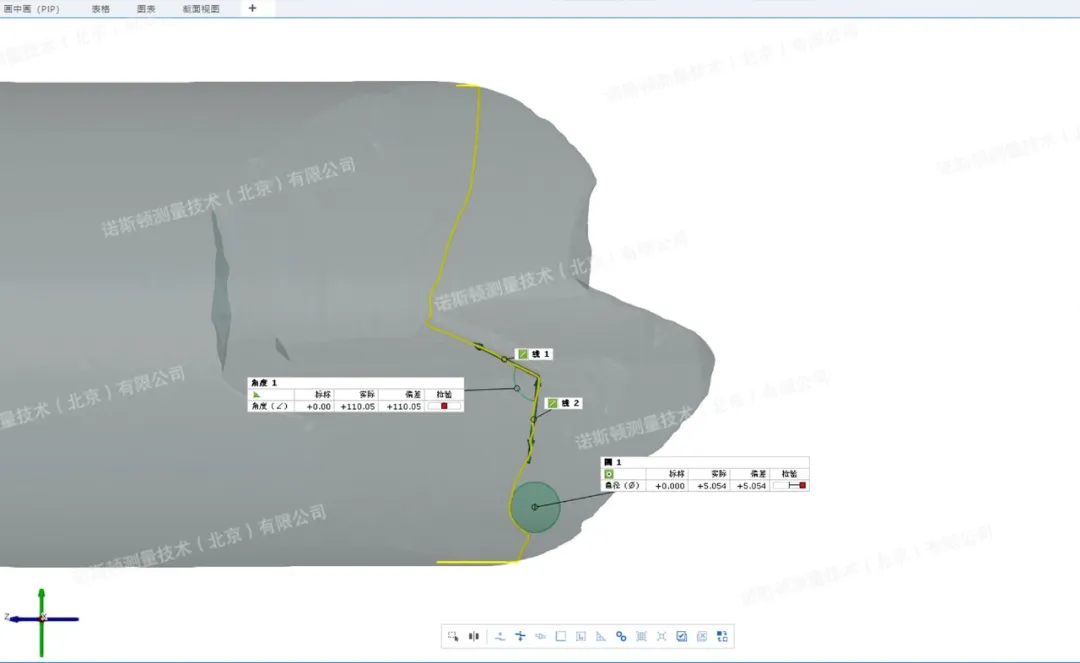Click the two linked circles icon
Viewport: 1080px width, 663px height.
pyautogui.click(x=621, y=636)
